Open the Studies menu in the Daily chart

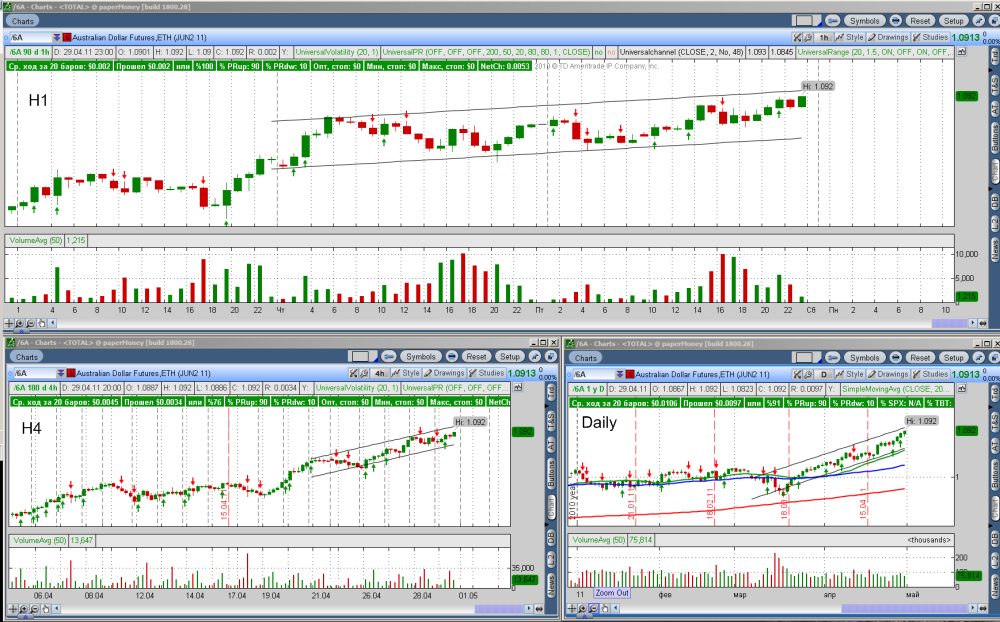[930, 374]
